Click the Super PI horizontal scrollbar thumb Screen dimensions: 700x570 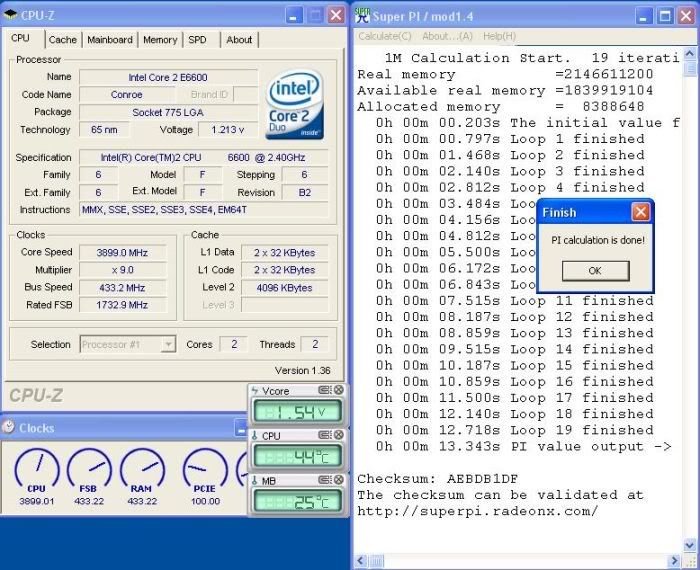[376, 561]
